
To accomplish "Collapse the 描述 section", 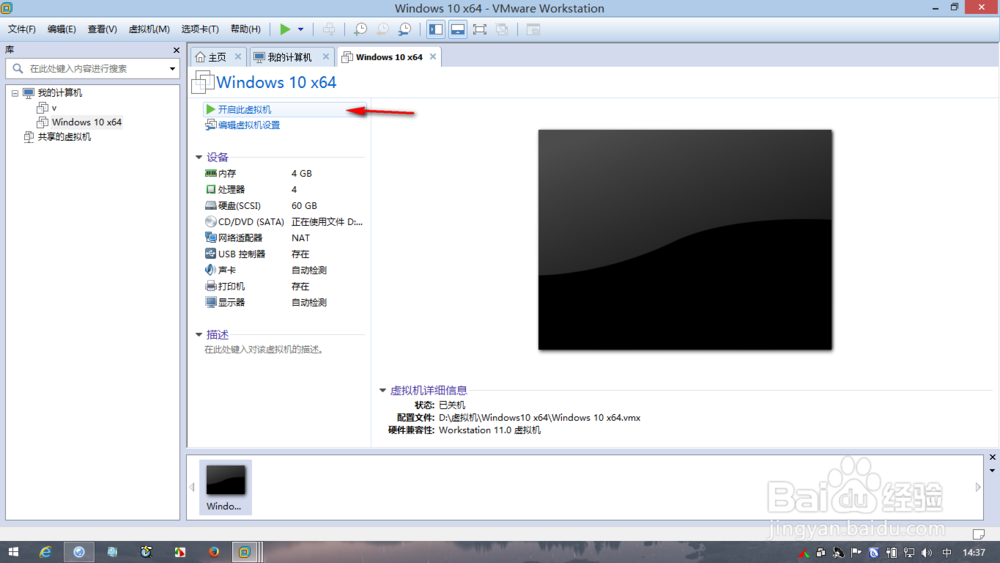I will (x=199, y=334).
